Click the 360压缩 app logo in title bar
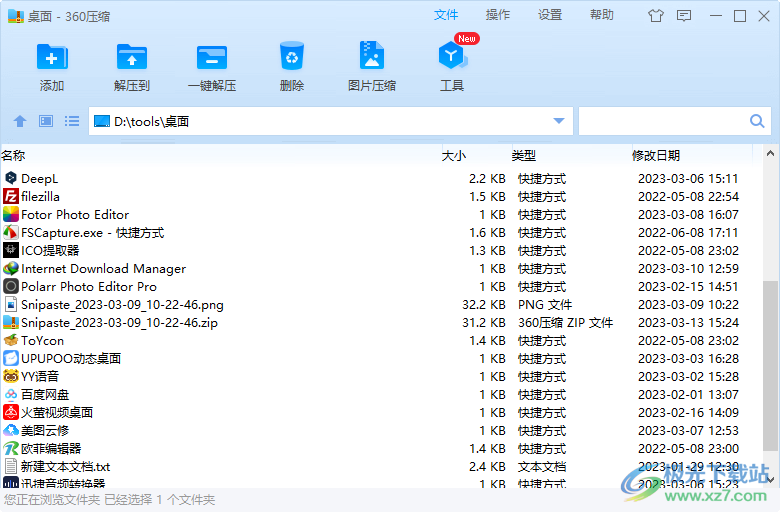Viewport: 780px width, 512px height. [16, 16]
